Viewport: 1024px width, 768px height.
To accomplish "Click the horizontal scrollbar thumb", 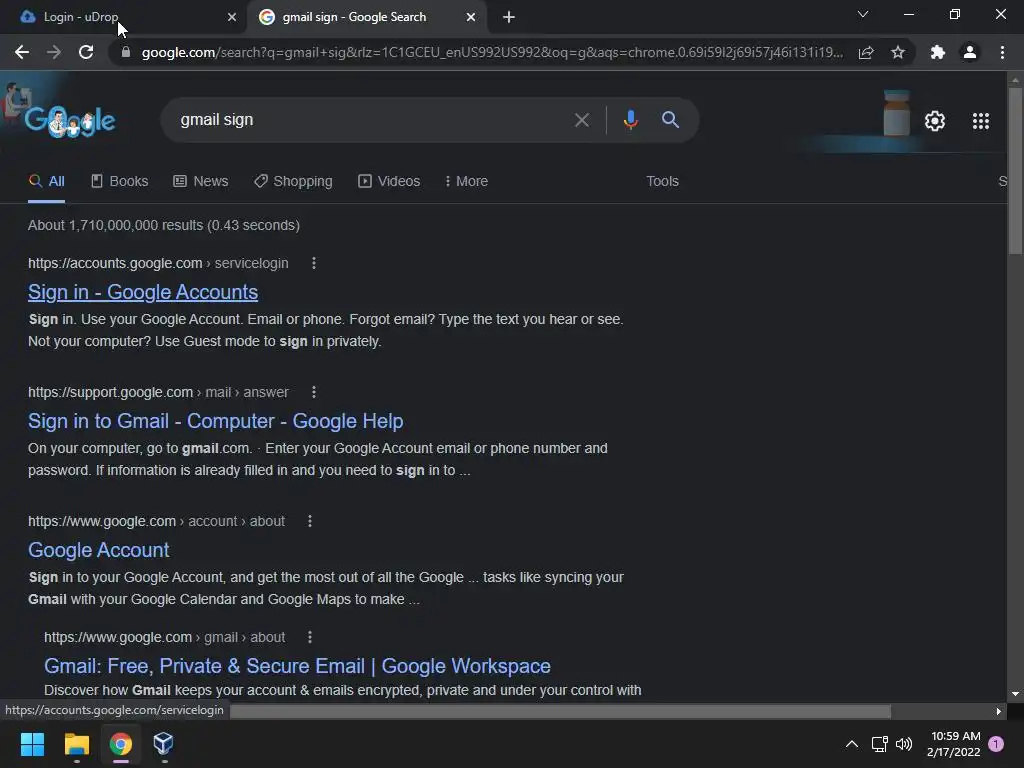I will click(x=560, y=711).
